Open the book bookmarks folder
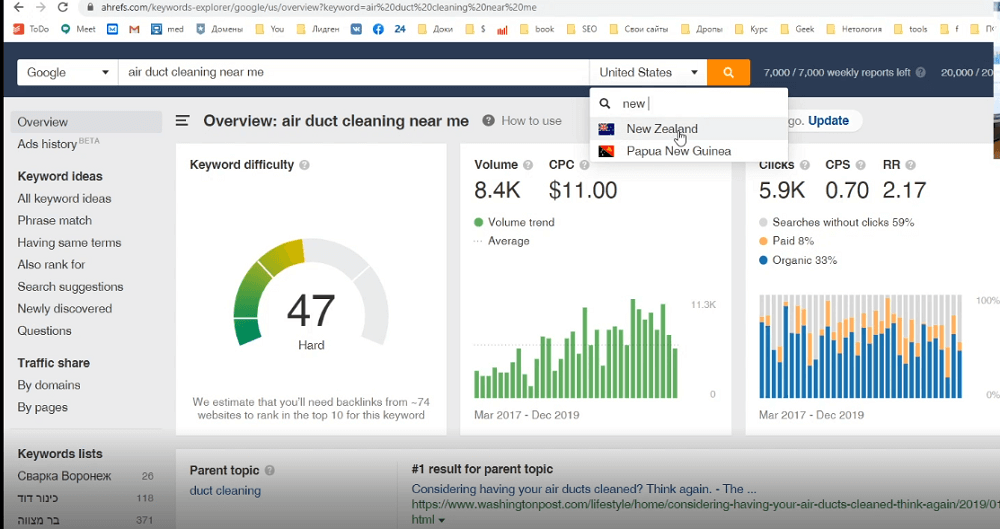The image size is (1000, 529). 537,29
